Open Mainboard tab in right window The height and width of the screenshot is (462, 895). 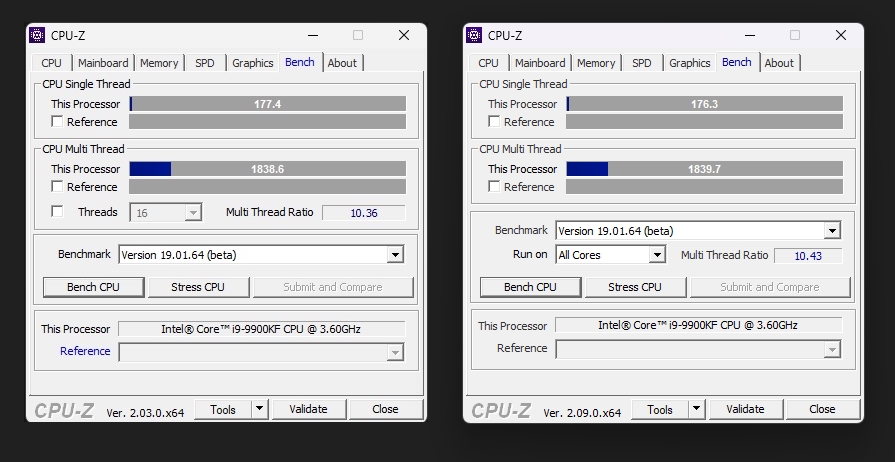pos(540,63)
